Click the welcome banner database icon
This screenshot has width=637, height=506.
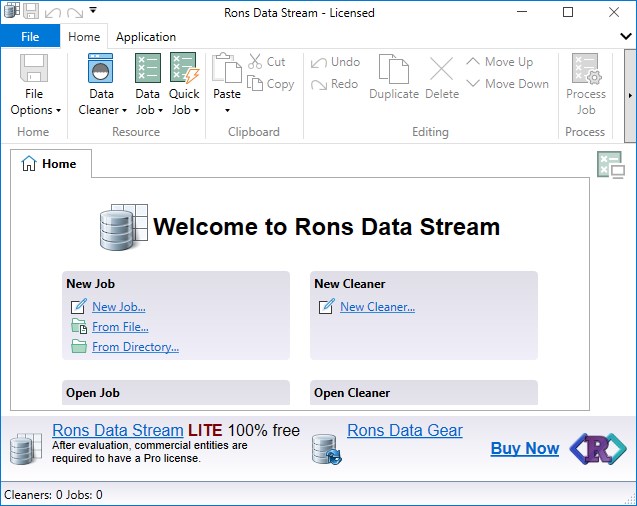pyautogui.click(x=124, y=227)
